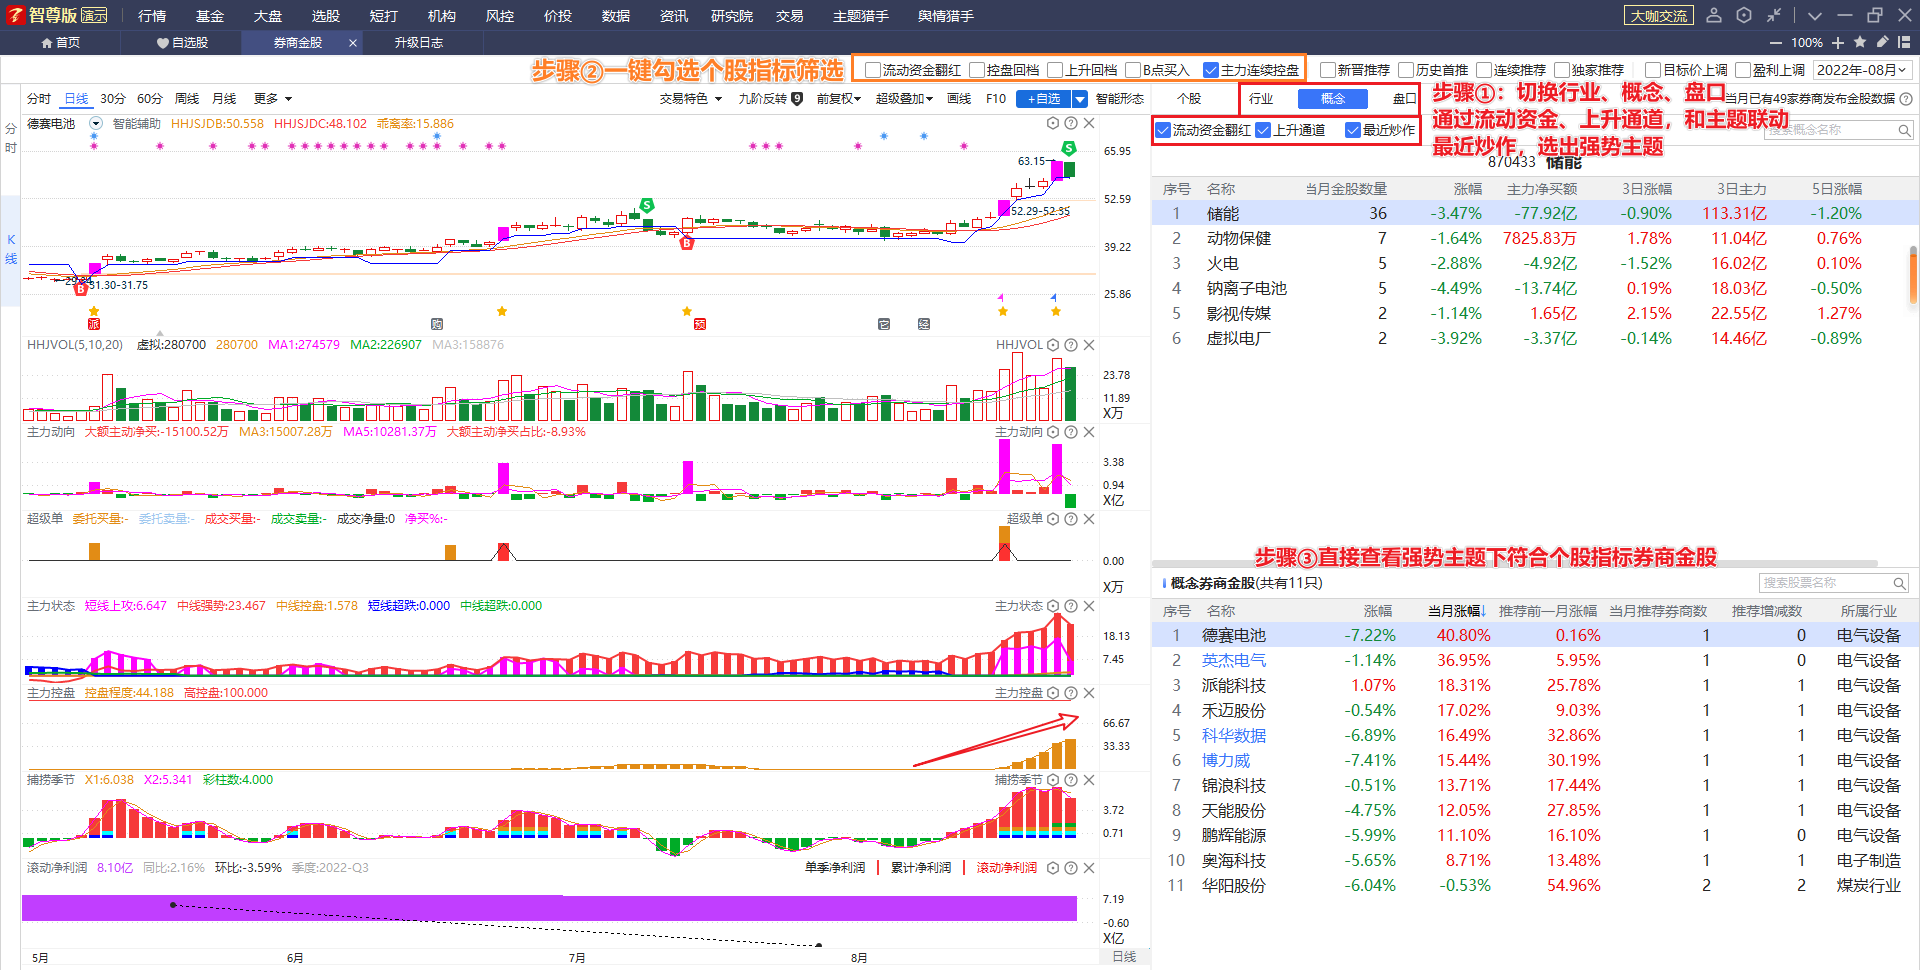Open the 前复权 dropdown
Viewport: 1920px width, 970px height.
pyautogui.click(x=838, y=99)
